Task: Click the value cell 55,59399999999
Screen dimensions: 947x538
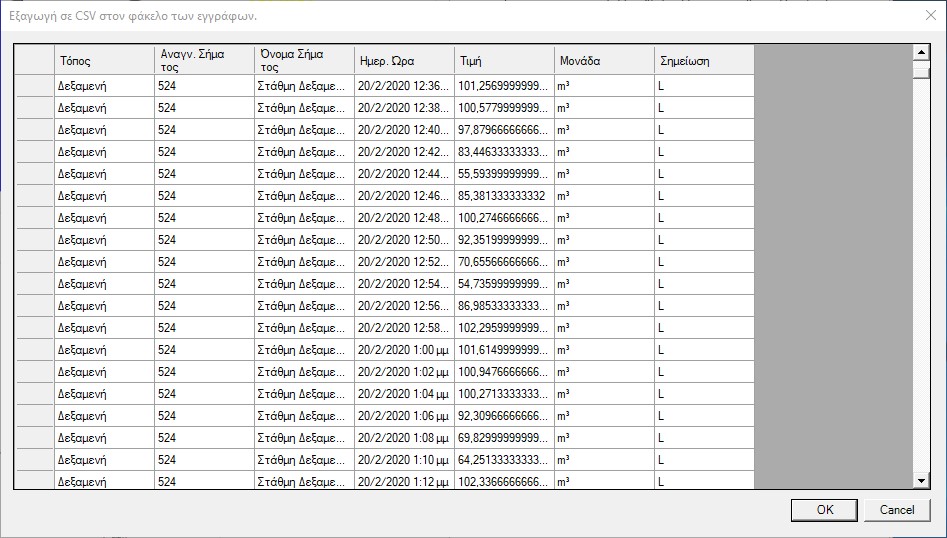Action: (504, 174)
